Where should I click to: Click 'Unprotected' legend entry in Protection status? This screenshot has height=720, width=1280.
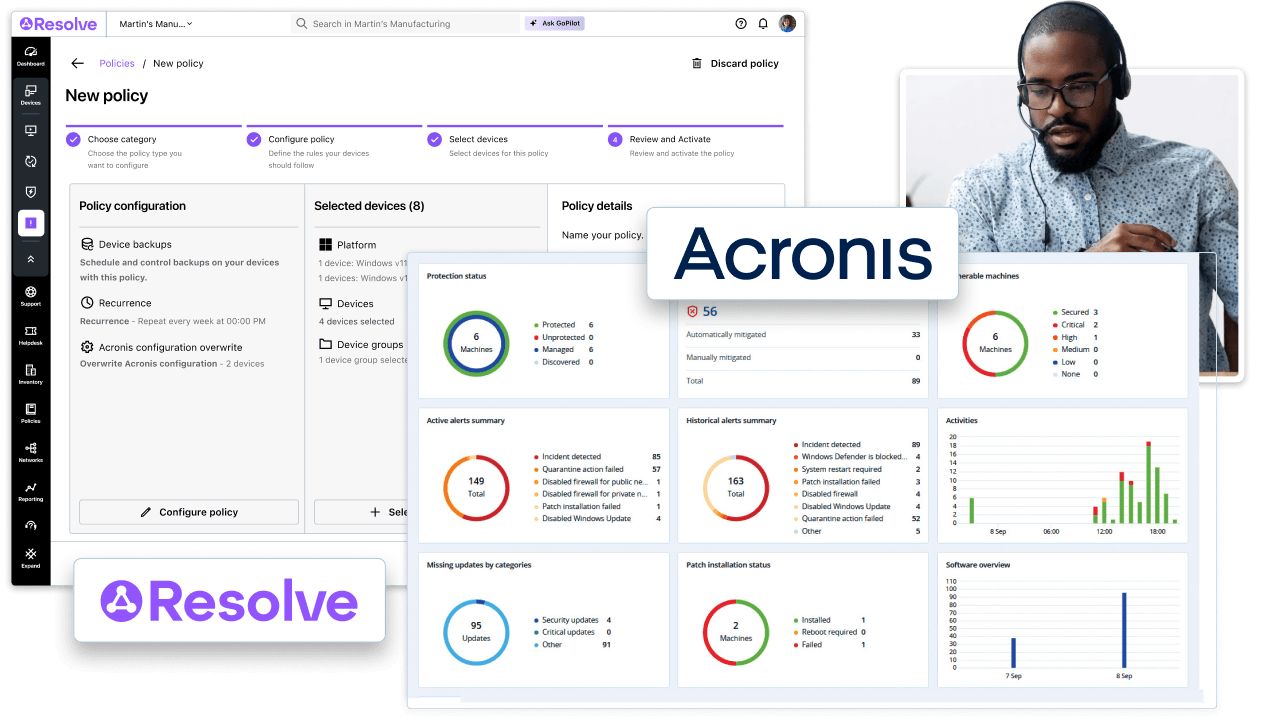coord(562,337)
